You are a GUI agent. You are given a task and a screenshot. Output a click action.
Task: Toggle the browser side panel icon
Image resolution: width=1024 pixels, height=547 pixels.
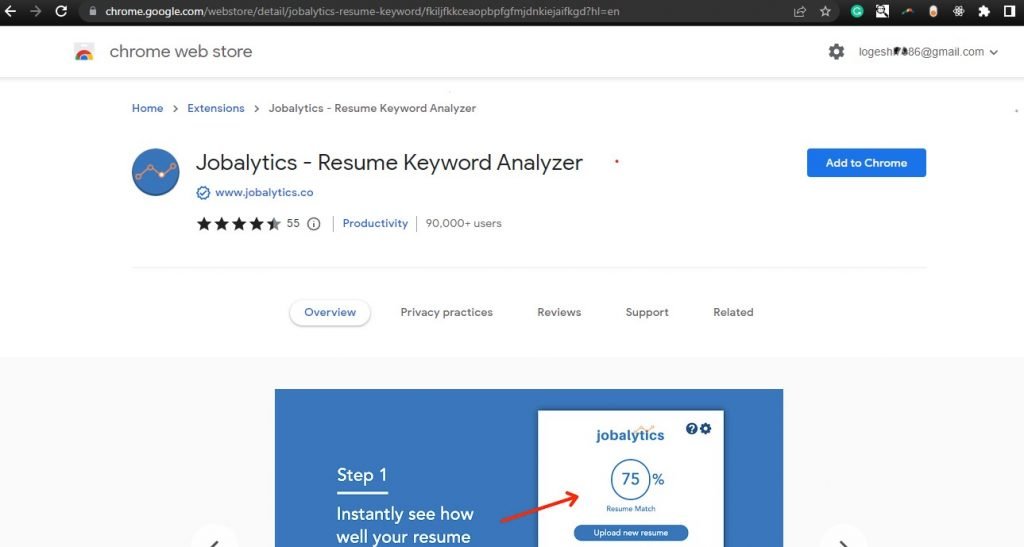(1009, 11)
